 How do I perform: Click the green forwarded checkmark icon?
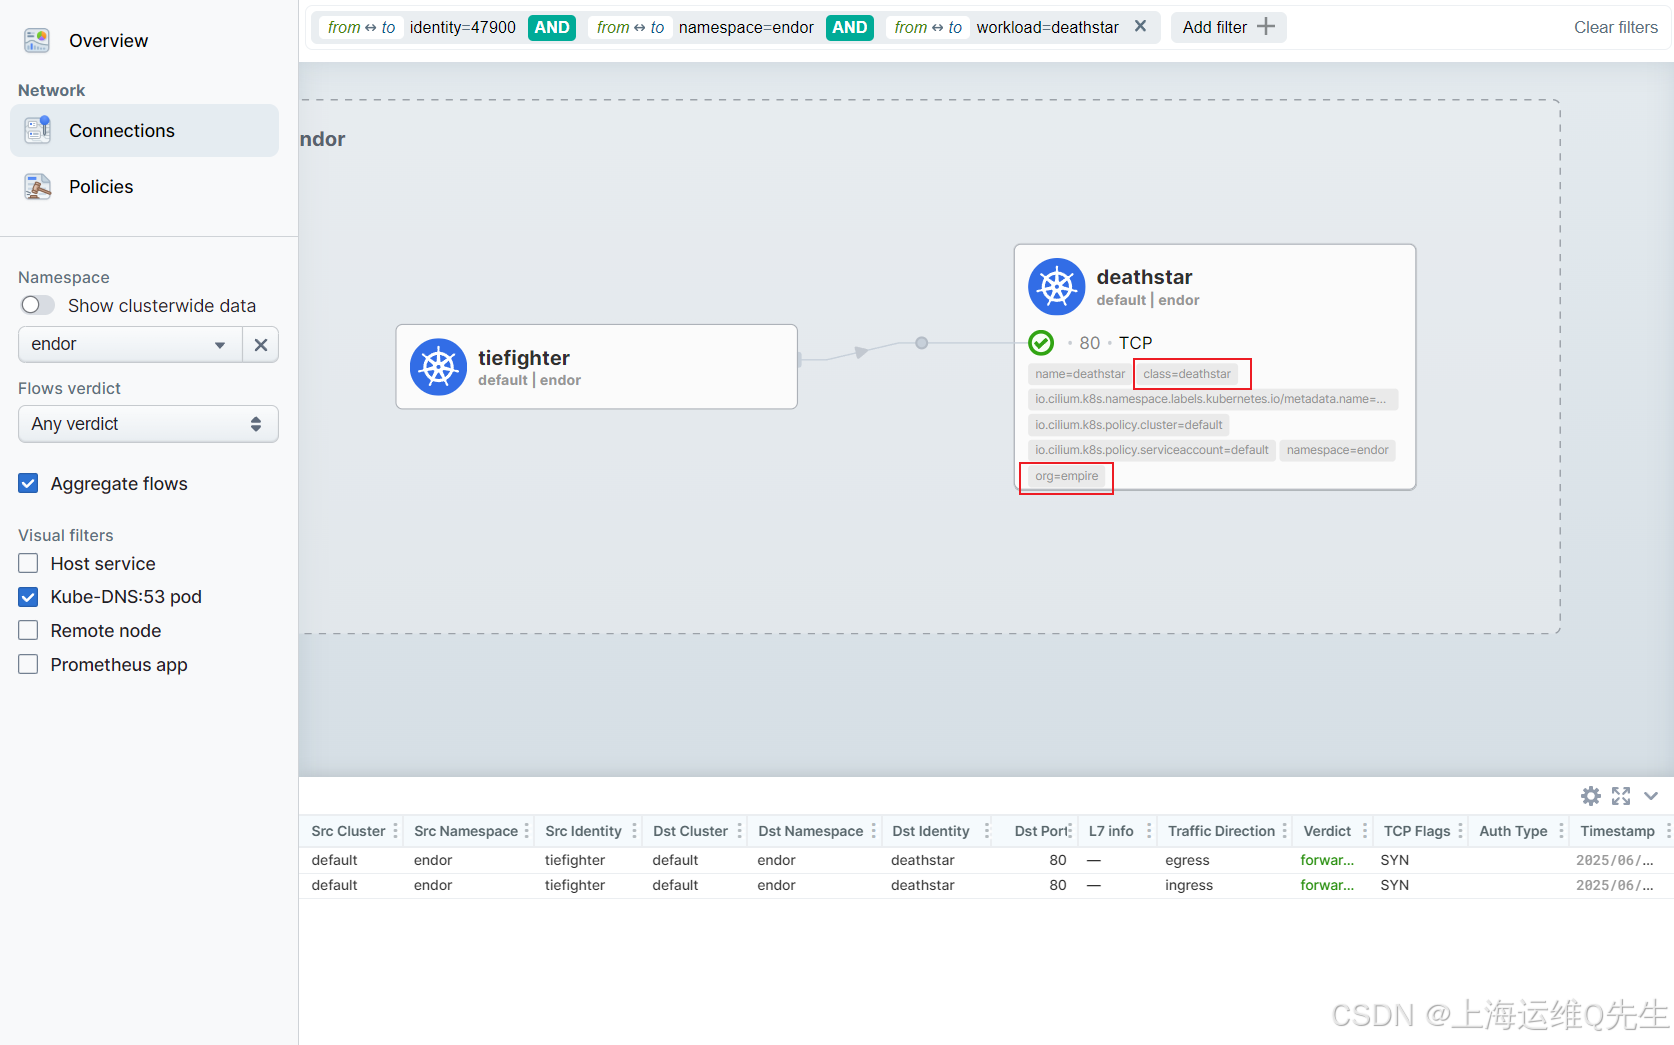1041,343
